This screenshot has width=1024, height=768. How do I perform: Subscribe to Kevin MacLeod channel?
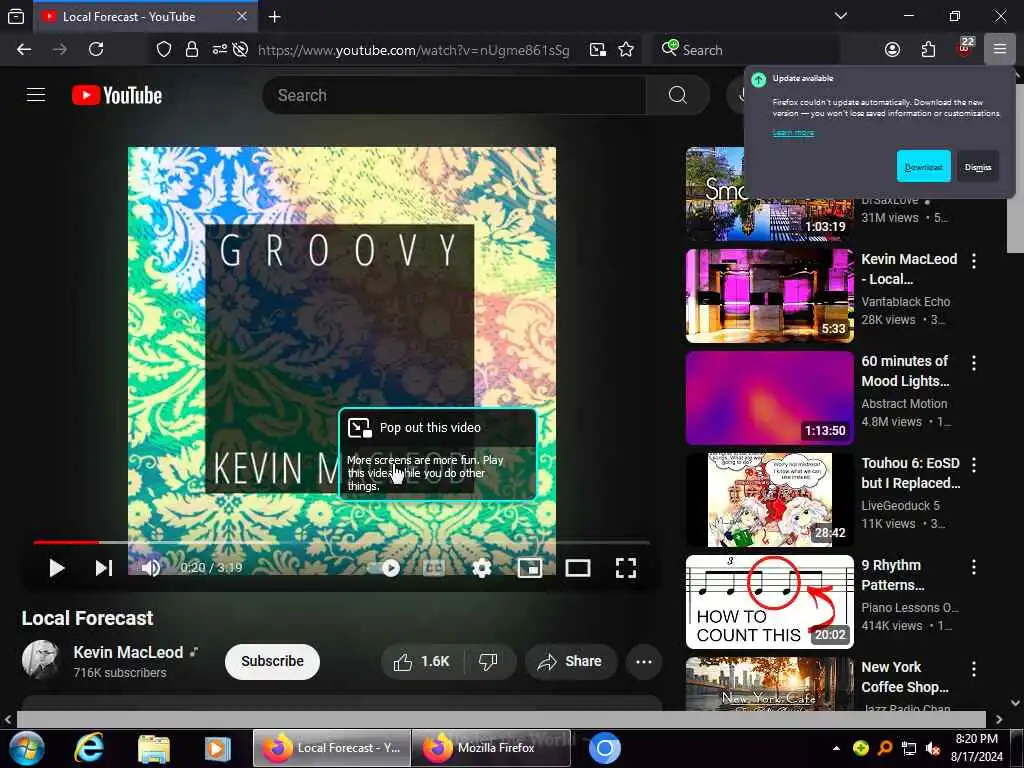(x=272, y=662)
